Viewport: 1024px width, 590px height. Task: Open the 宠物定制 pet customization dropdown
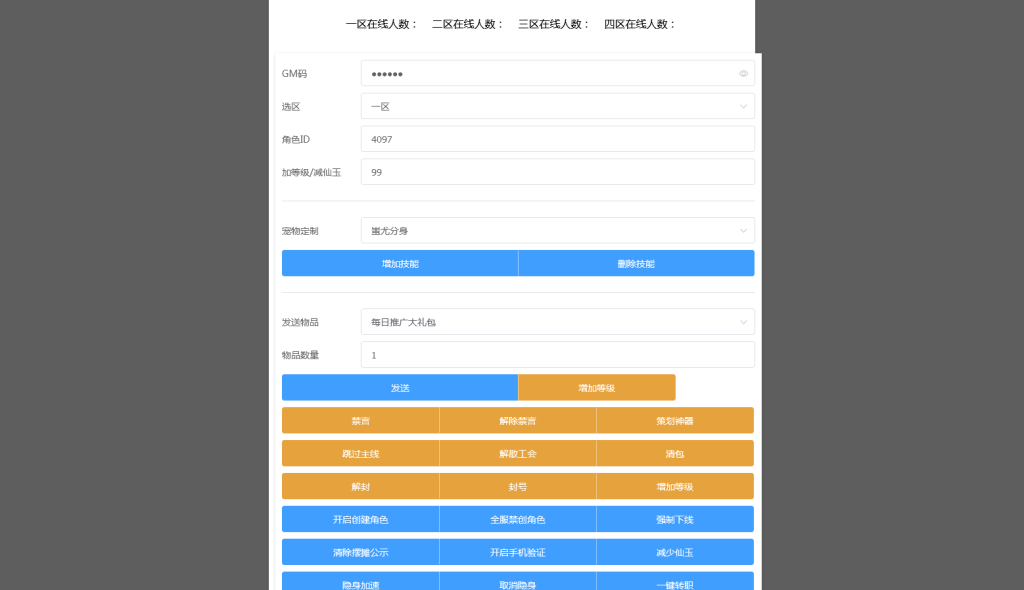pos(557,230)
